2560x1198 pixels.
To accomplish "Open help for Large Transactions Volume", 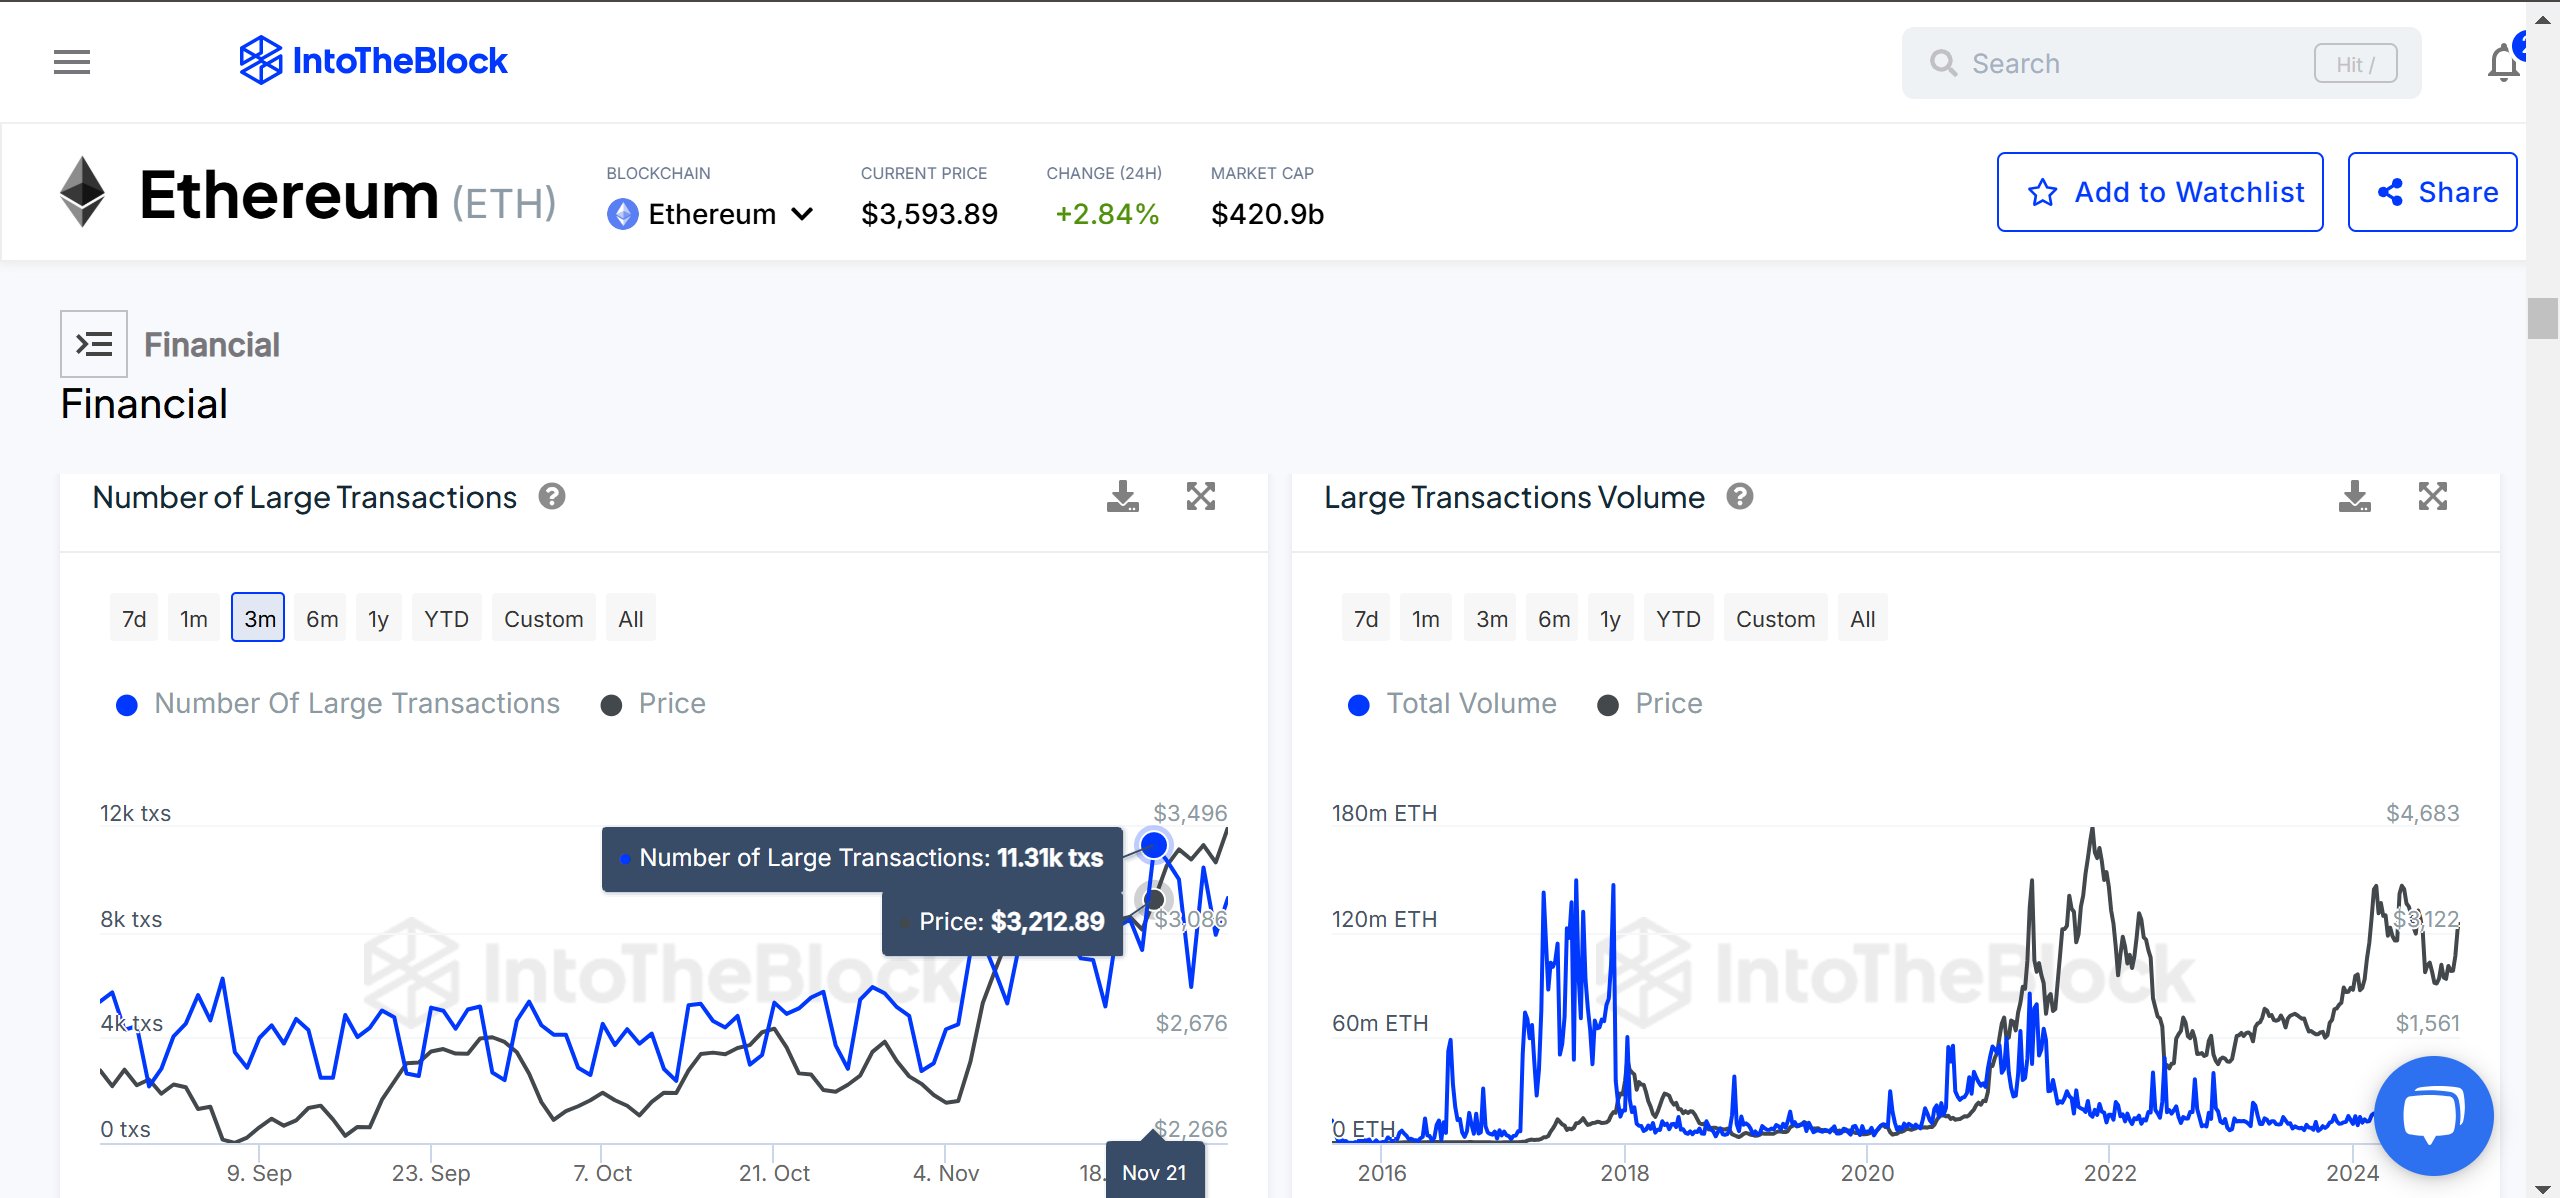I will tap(1740, 497).
